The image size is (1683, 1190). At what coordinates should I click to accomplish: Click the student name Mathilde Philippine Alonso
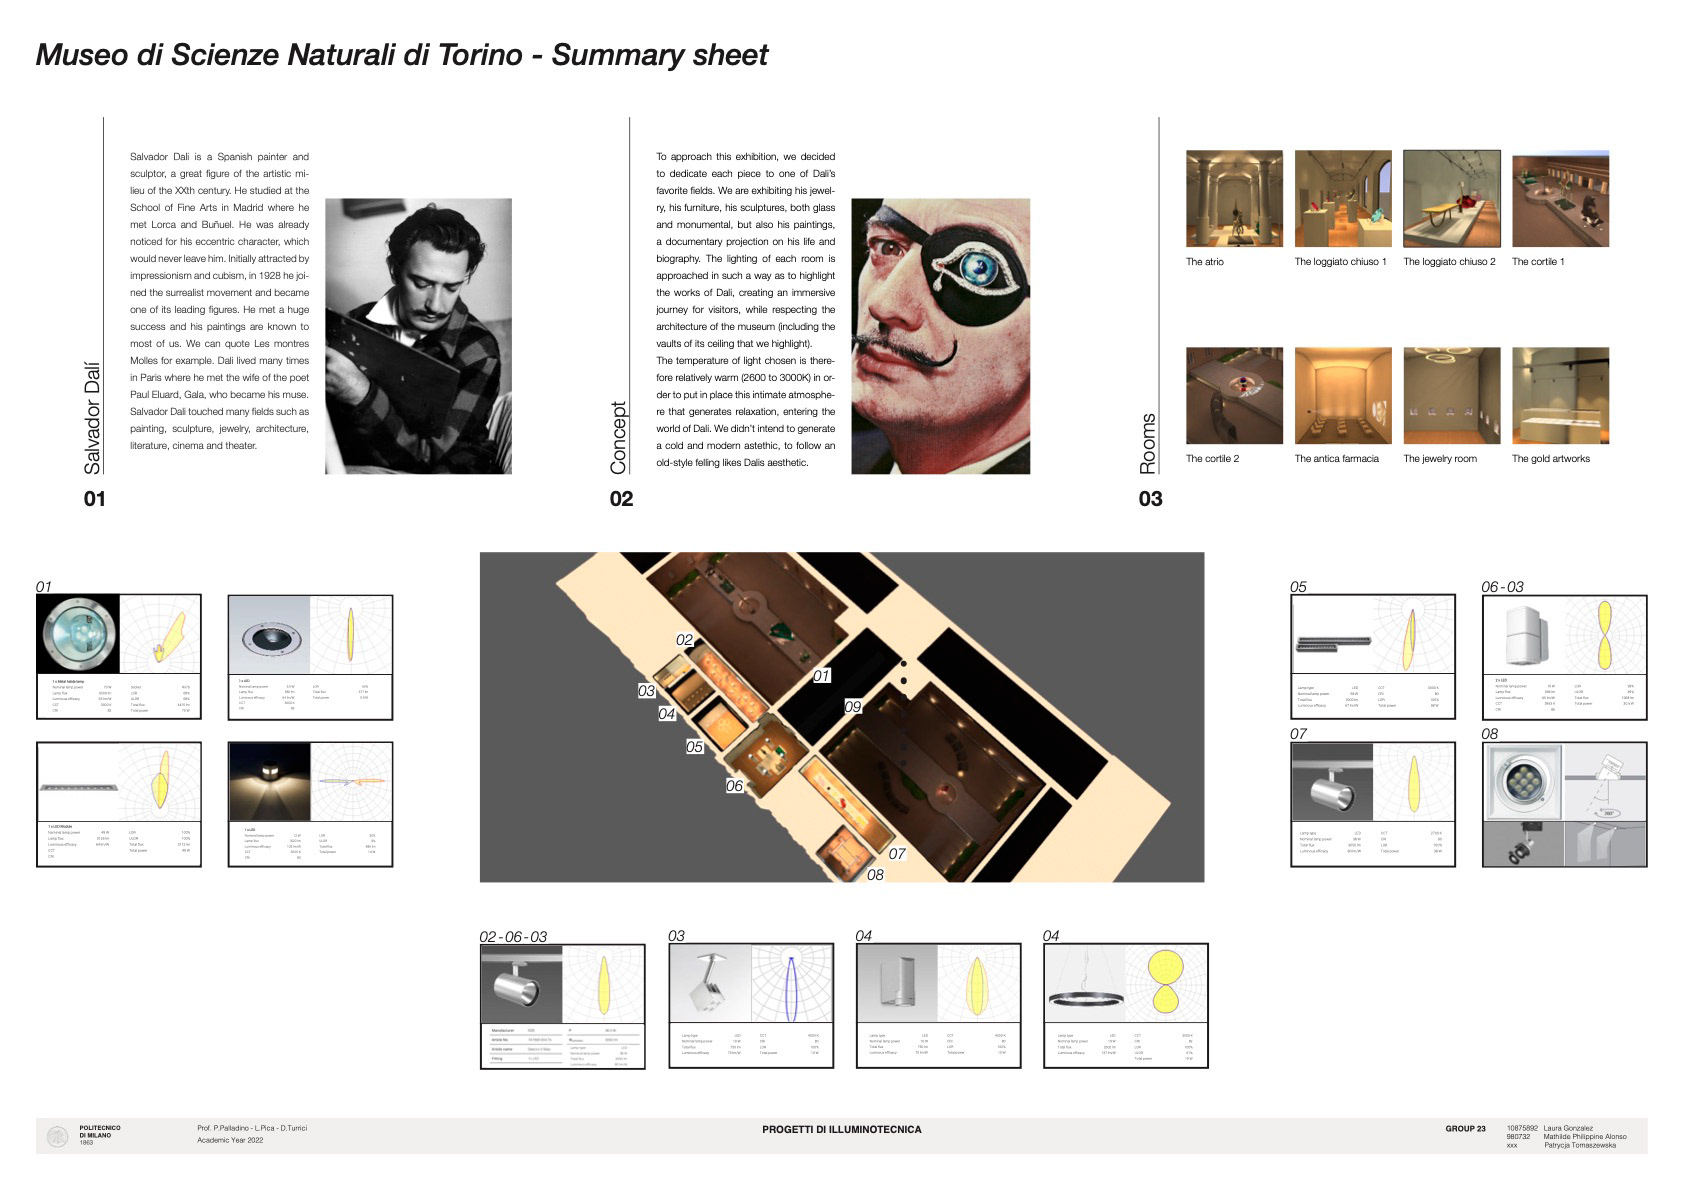pyautogui.click(x=1585, y=1137)
